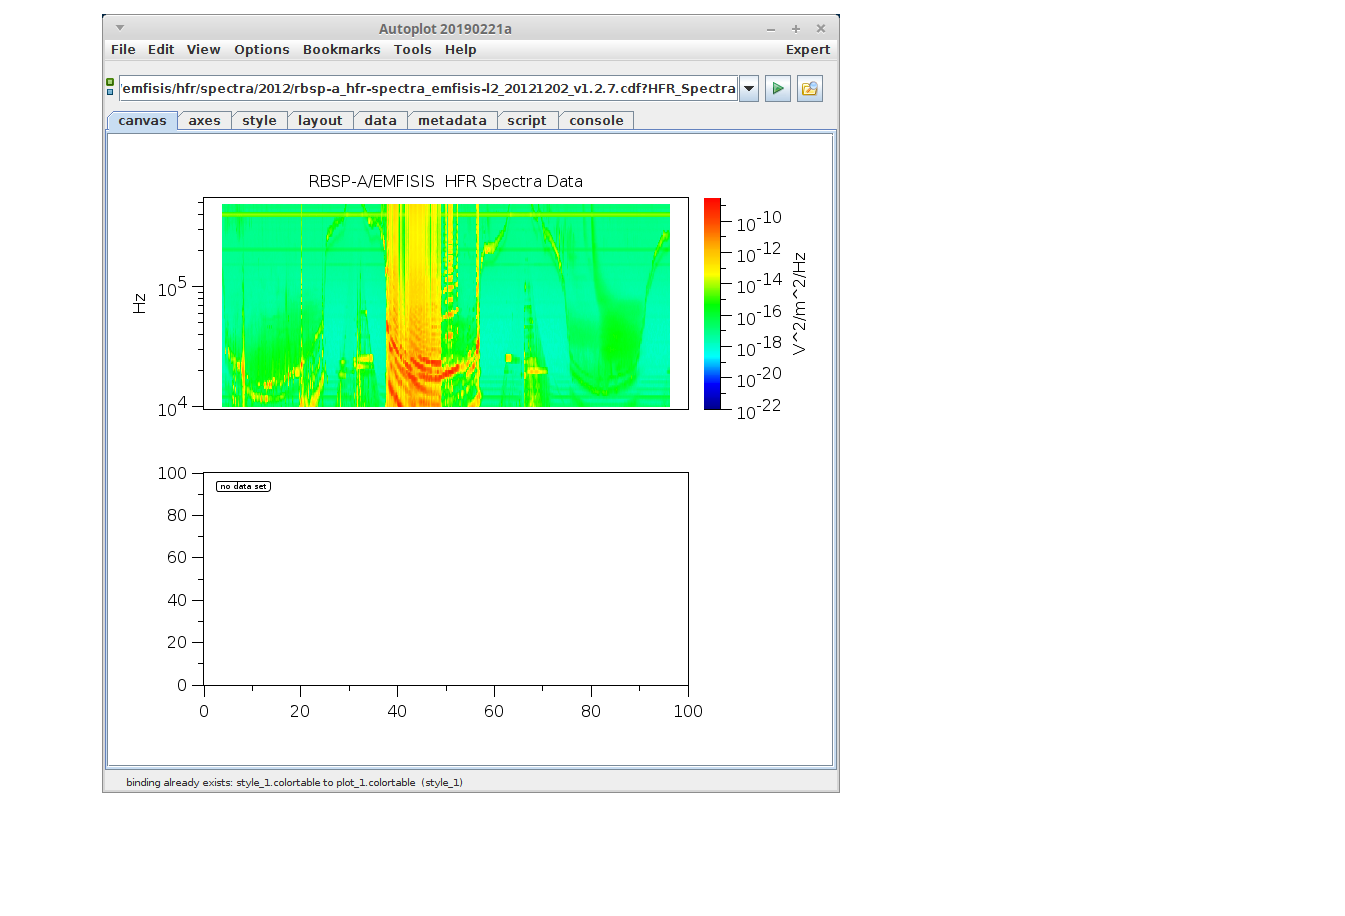The image size is (1345, 916).
Task: Minimize the Autoplot window
Action: tap(771, 29)
